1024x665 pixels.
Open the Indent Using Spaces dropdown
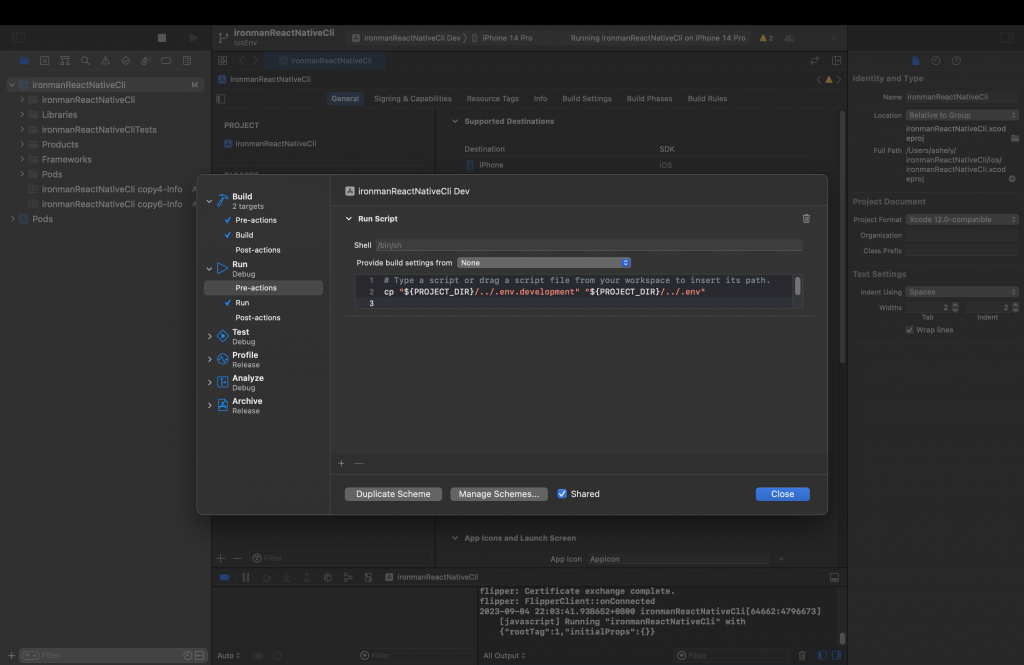[x=962, y=292]
